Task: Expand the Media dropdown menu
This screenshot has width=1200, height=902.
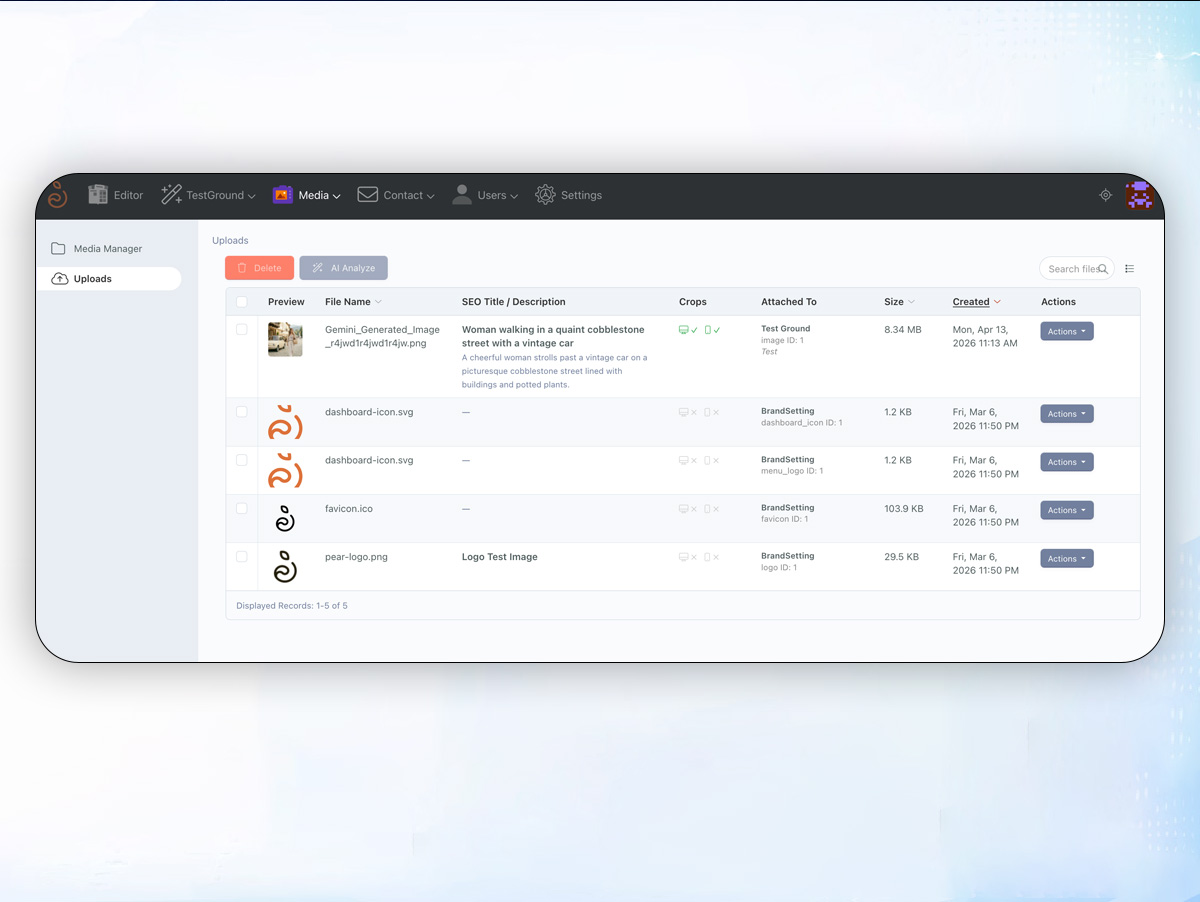Action: click(307, 195)
